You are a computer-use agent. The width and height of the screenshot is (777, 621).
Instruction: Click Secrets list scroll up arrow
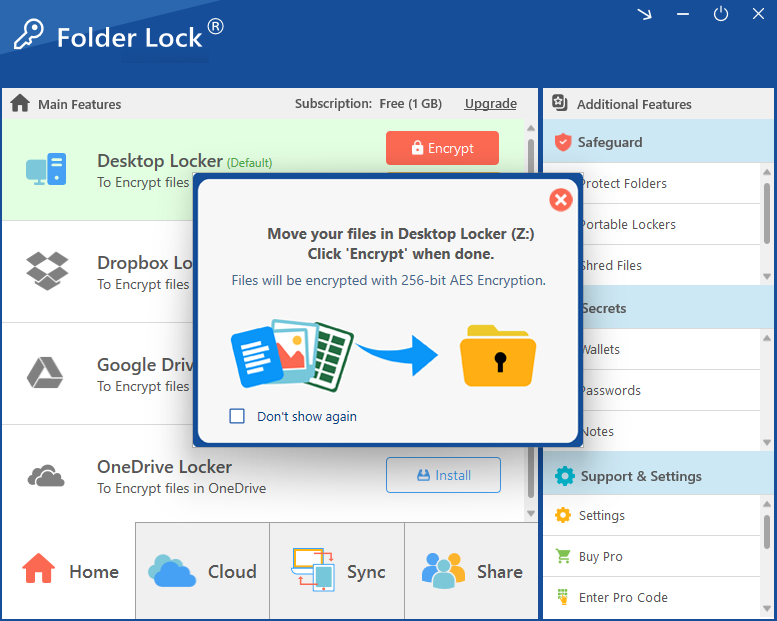coord(767,338)
